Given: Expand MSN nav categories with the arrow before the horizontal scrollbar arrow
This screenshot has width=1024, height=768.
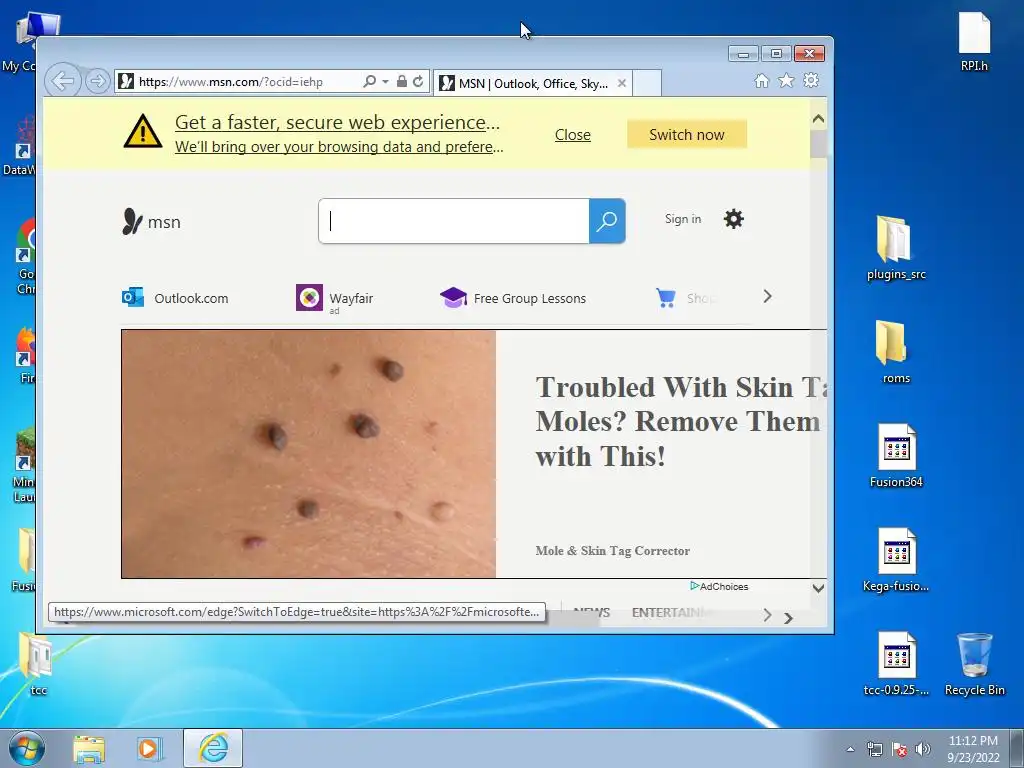Looking at the screenshot, I should (x=767, y=615).
